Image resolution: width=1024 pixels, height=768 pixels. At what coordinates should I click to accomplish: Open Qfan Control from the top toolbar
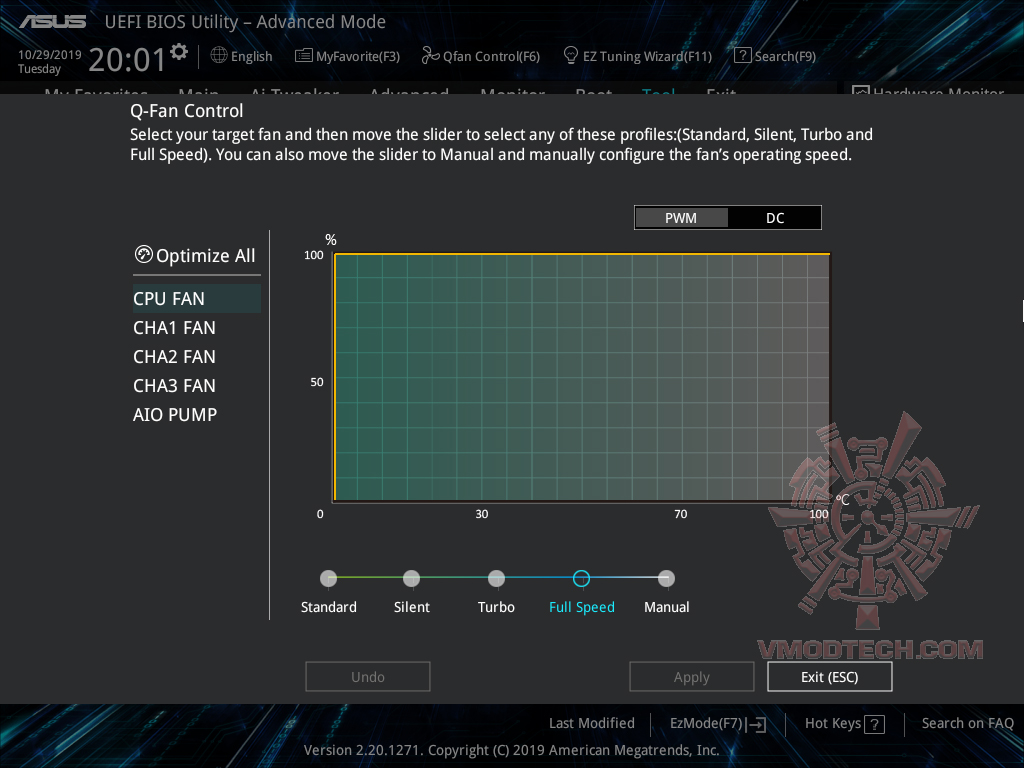(x=480, y=56)
